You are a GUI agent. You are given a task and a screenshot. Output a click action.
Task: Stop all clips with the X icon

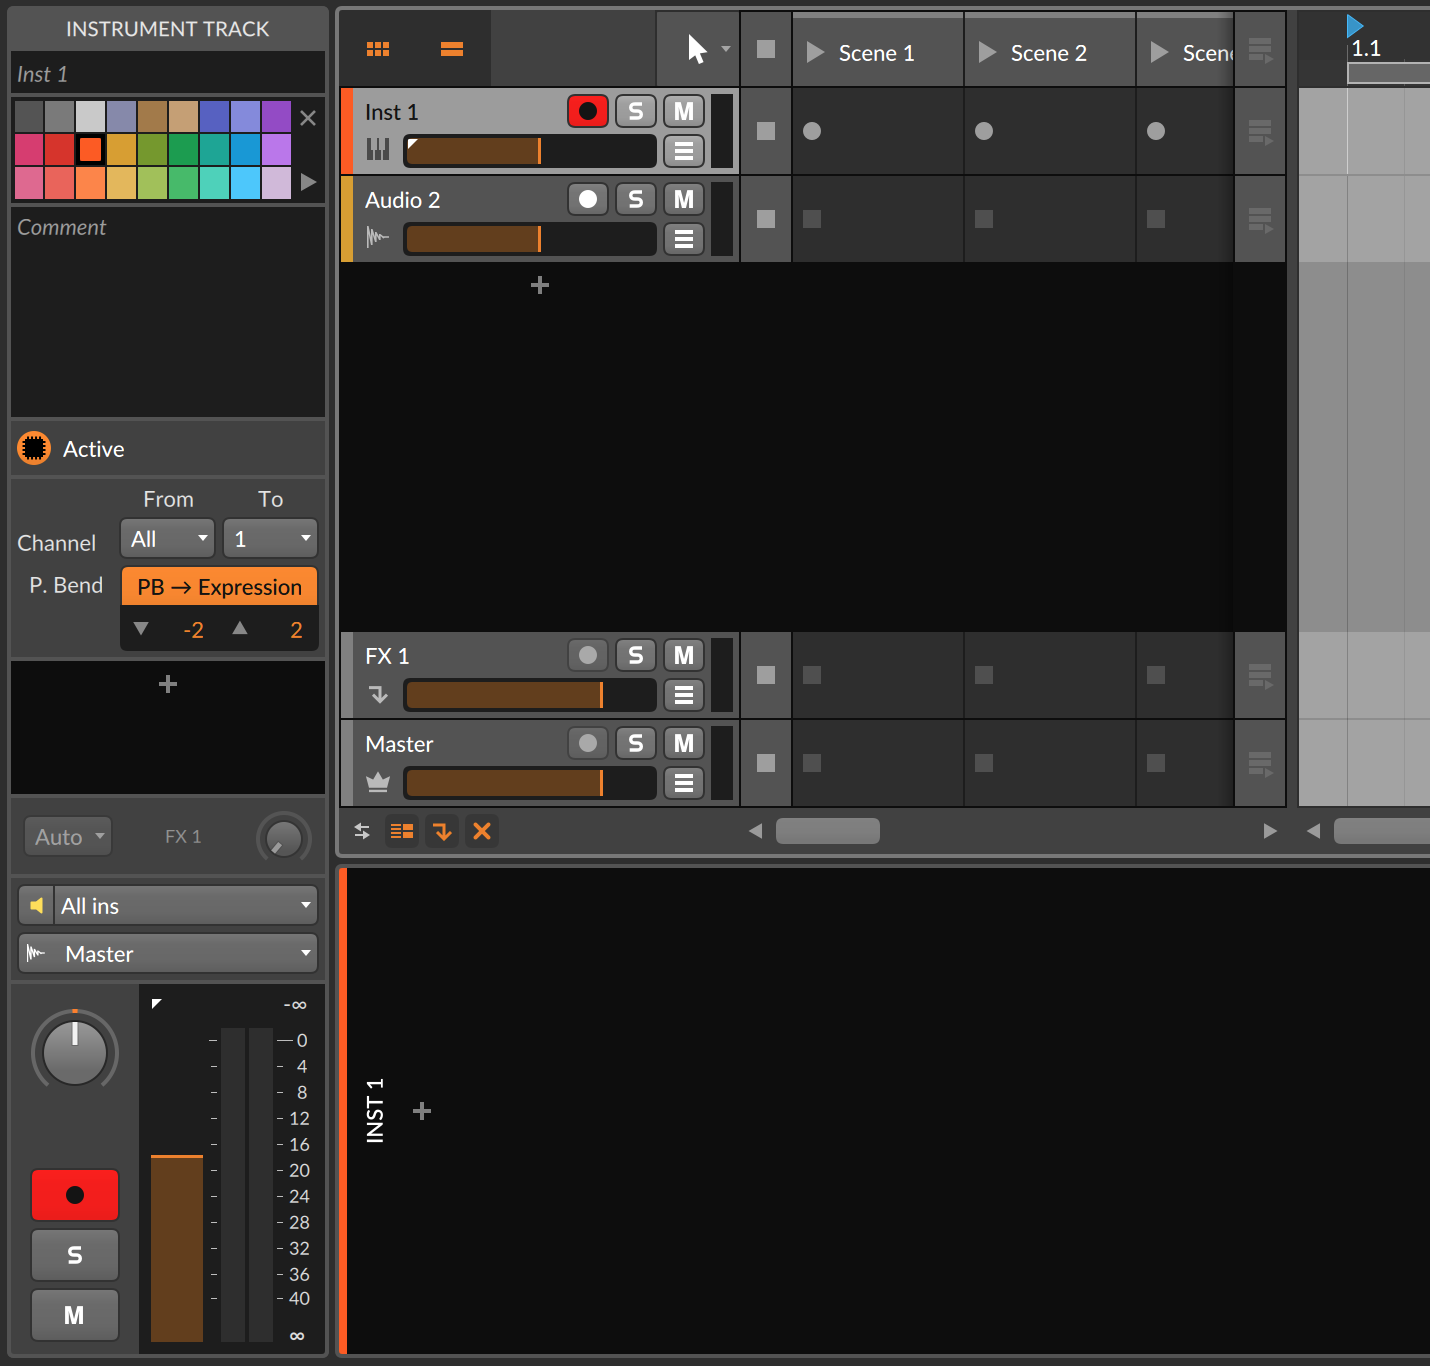click(x=481, y=831)
